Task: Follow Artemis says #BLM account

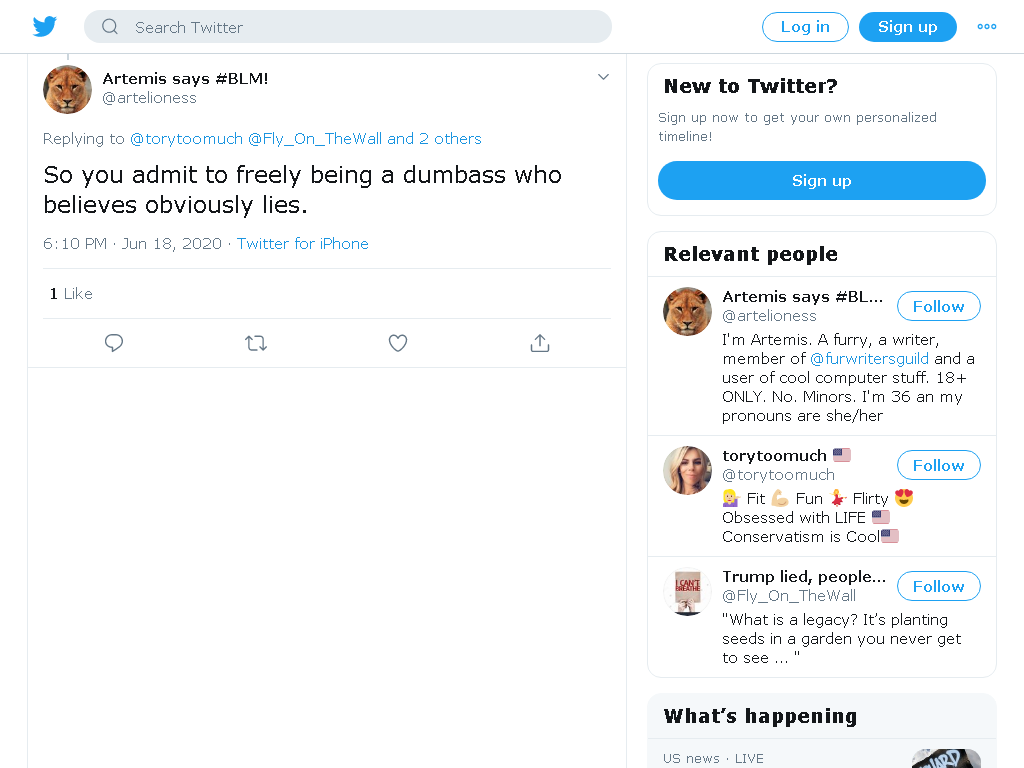Action: click(x=938, y=306)
